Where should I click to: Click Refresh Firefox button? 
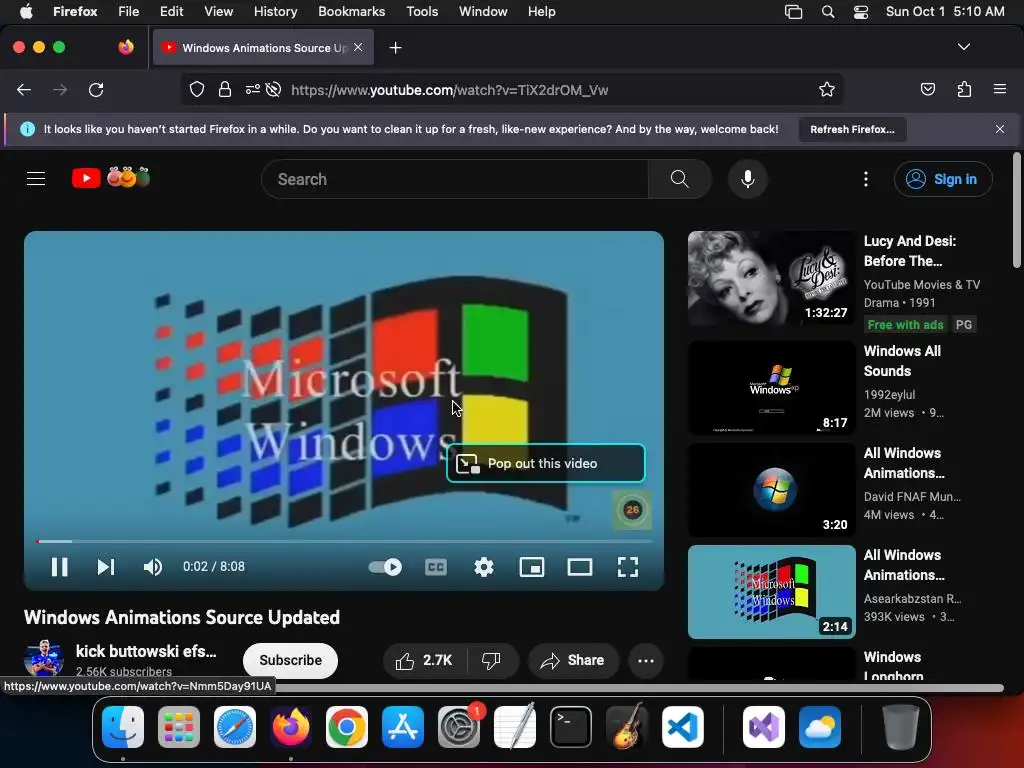[852, 129]
